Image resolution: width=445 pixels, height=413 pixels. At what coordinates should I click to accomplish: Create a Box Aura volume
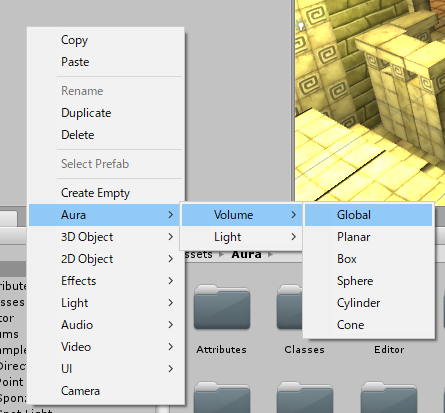pos(368,259)
